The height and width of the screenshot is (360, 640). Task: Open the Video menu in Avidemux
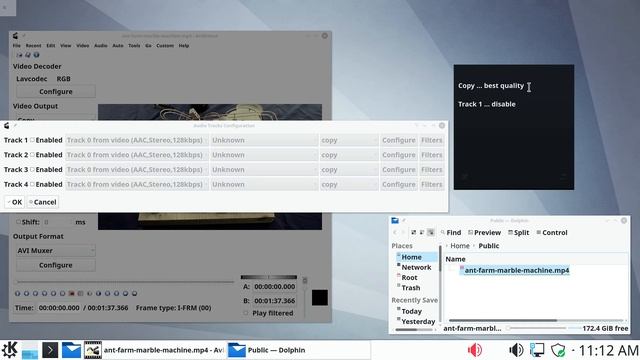[82, 46]
